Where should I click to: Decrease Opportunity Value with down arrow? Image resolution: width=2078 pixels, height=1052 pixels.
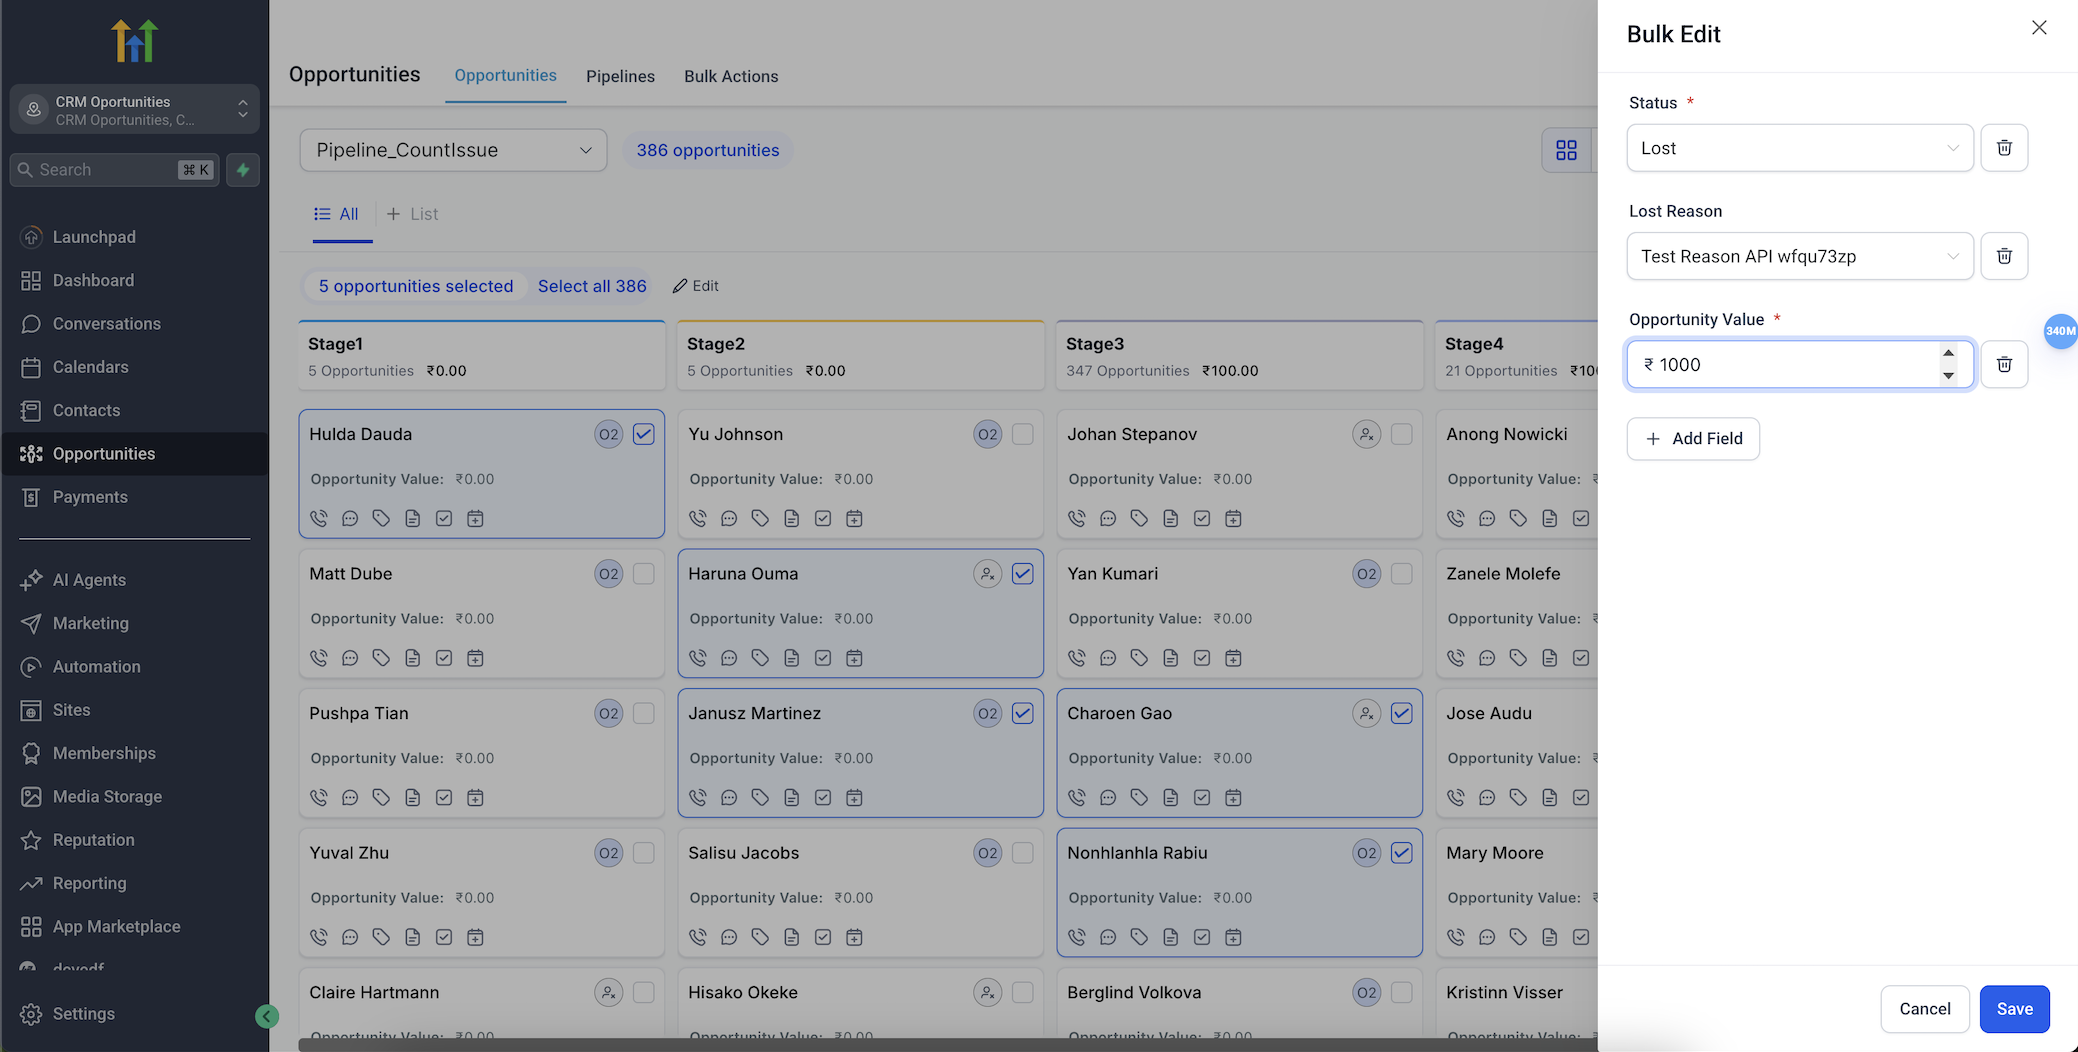click(x=1948, y=376)
